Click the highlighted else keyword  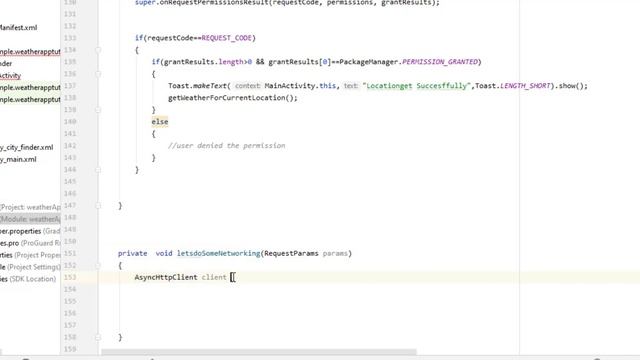click(x=160, y=122)
